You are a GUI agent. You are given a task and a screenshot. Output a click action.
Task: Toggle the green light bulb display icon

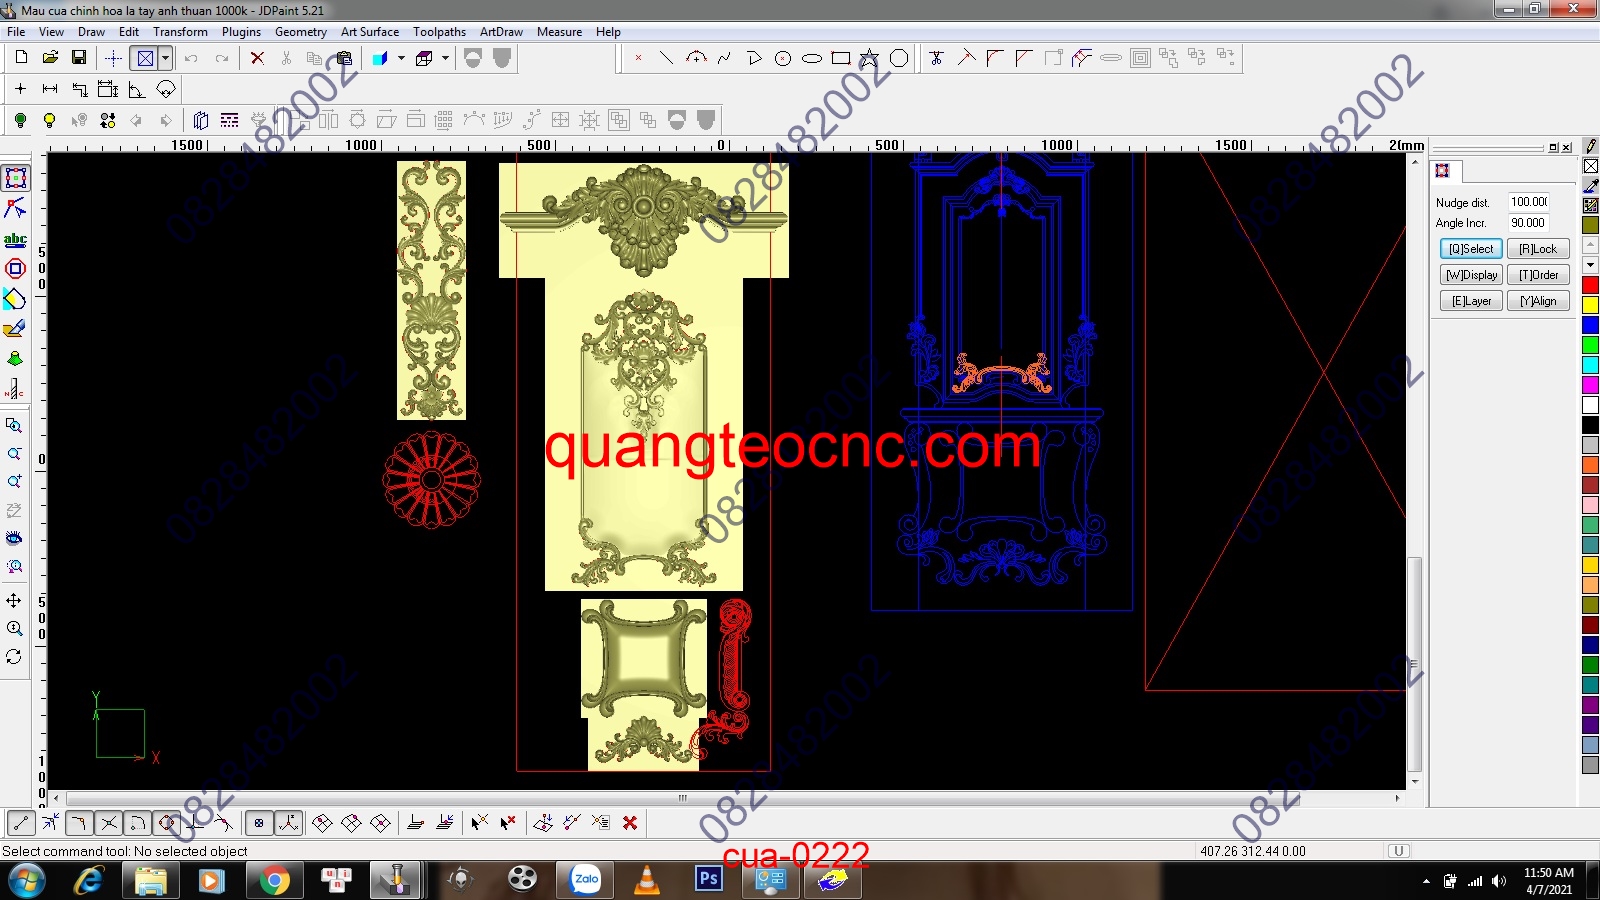[x=20, y=120]
